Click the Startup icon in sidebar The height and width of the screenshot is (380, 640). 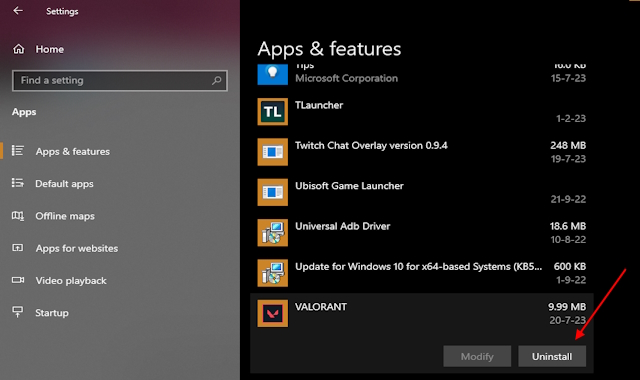click(x=18, y=312)
